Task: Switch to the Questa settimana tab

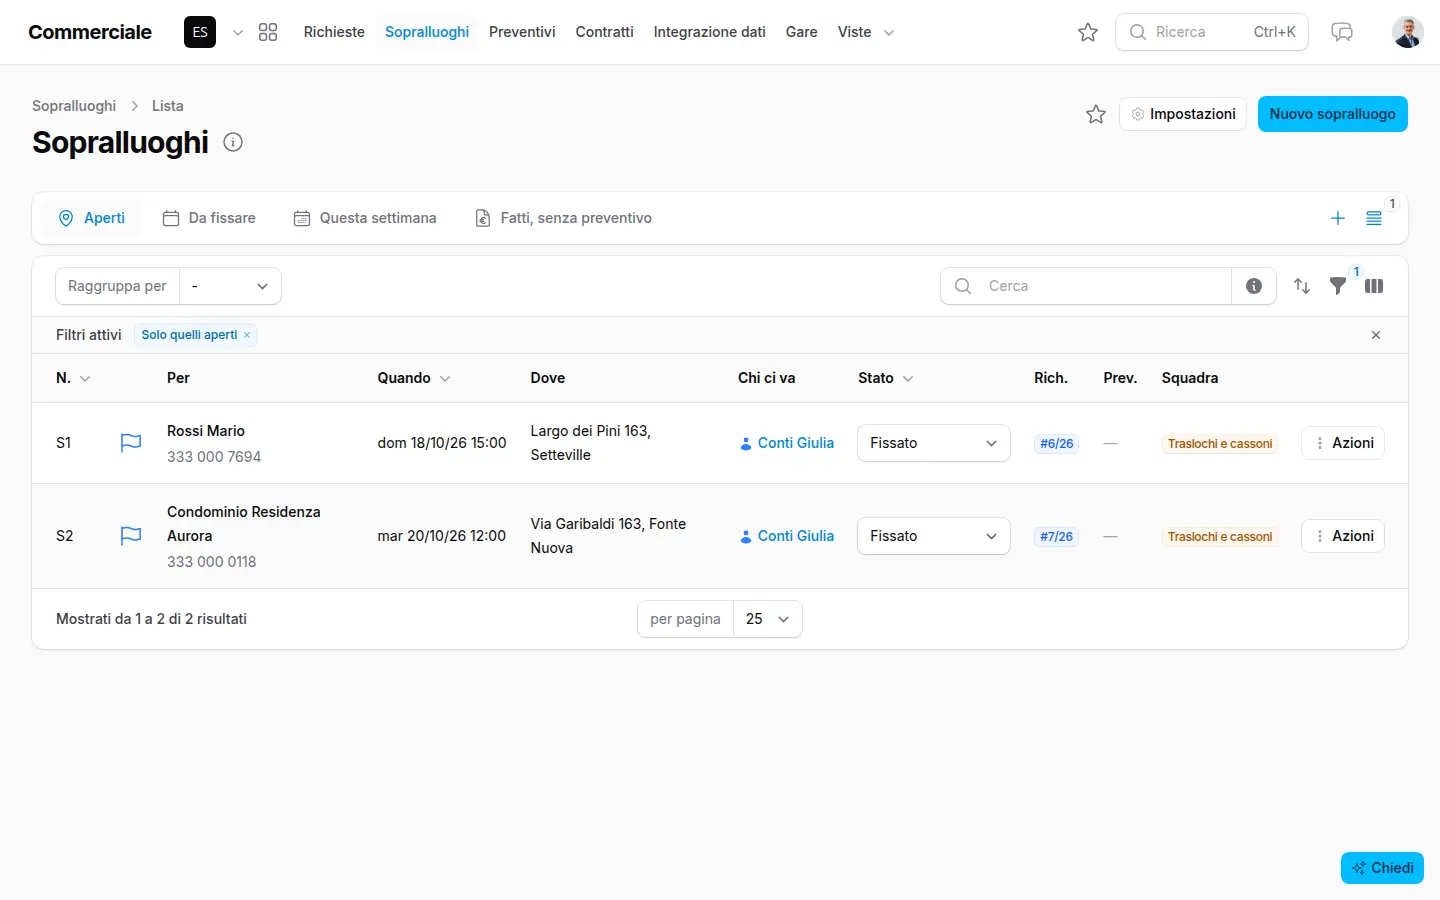Action: (x=365, y=218)
